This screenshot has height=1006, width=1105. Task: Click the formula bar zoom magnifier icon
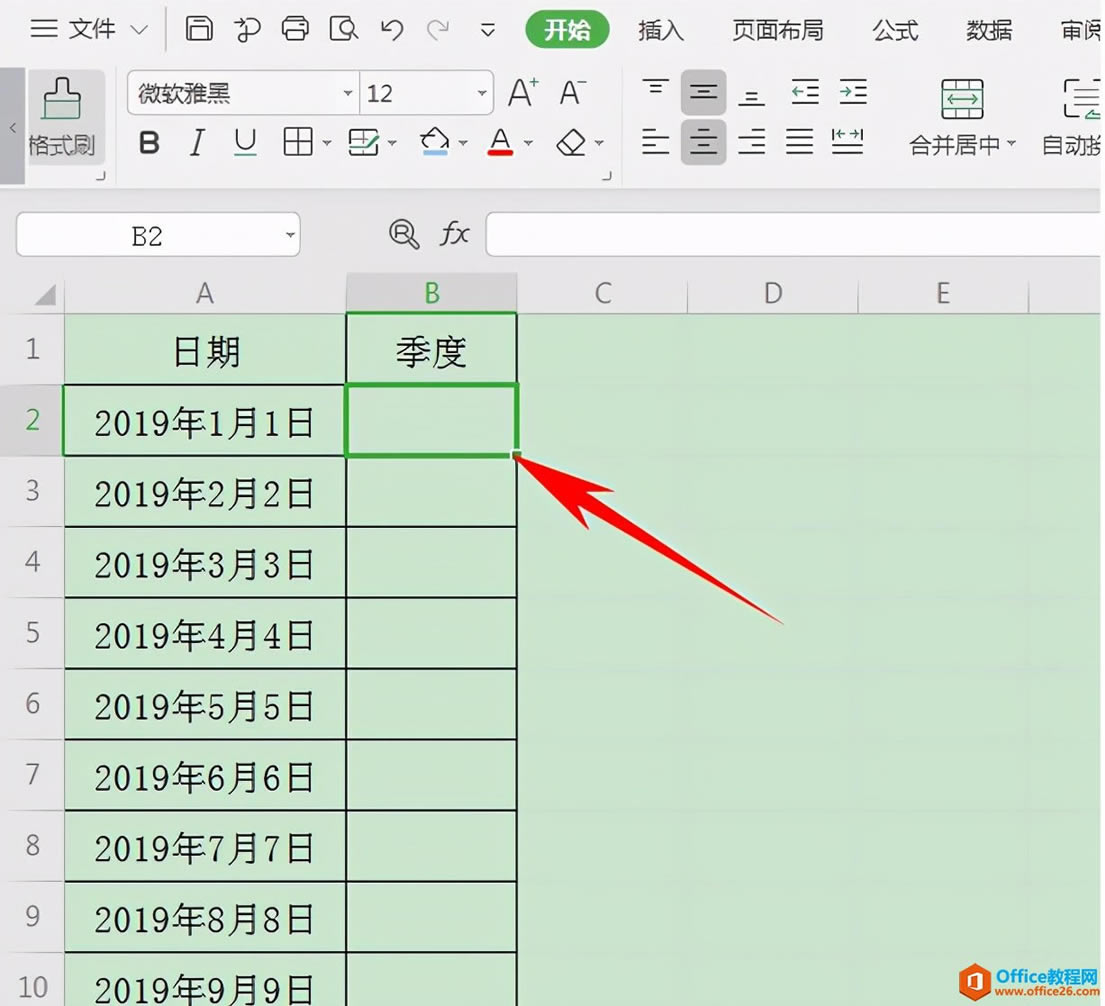(404, 234)
